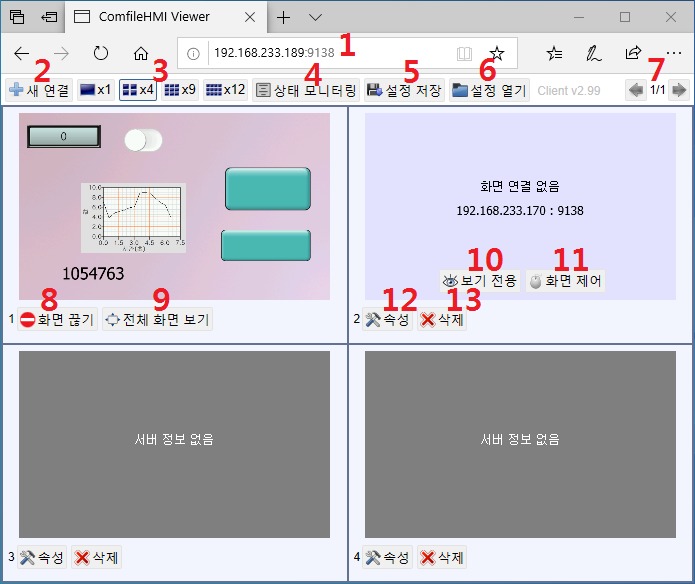Open a new browser tab
The height and width of the screenshot is (584, 695).
(x=284, y=17)
